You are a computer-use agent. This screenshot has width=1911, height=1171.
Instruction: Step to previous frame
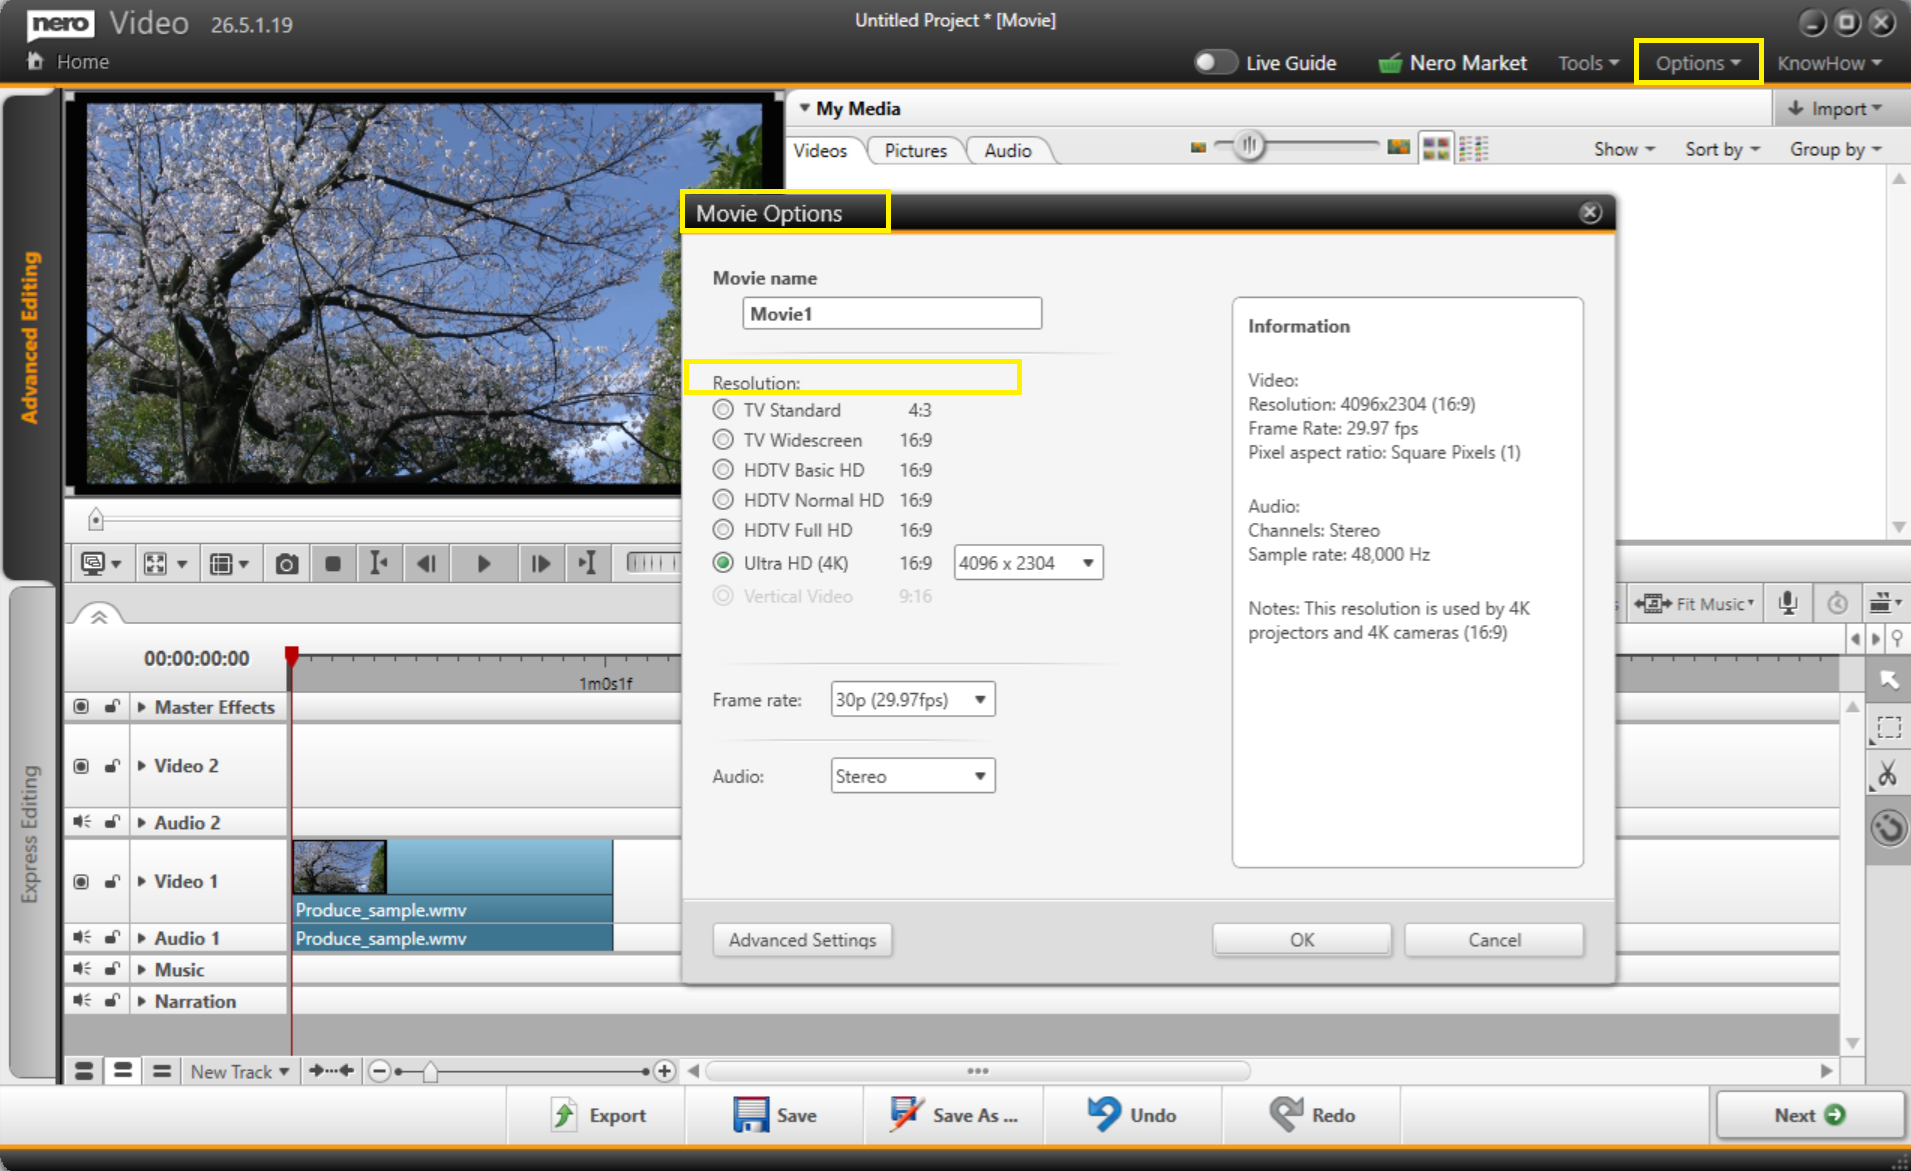427,564
